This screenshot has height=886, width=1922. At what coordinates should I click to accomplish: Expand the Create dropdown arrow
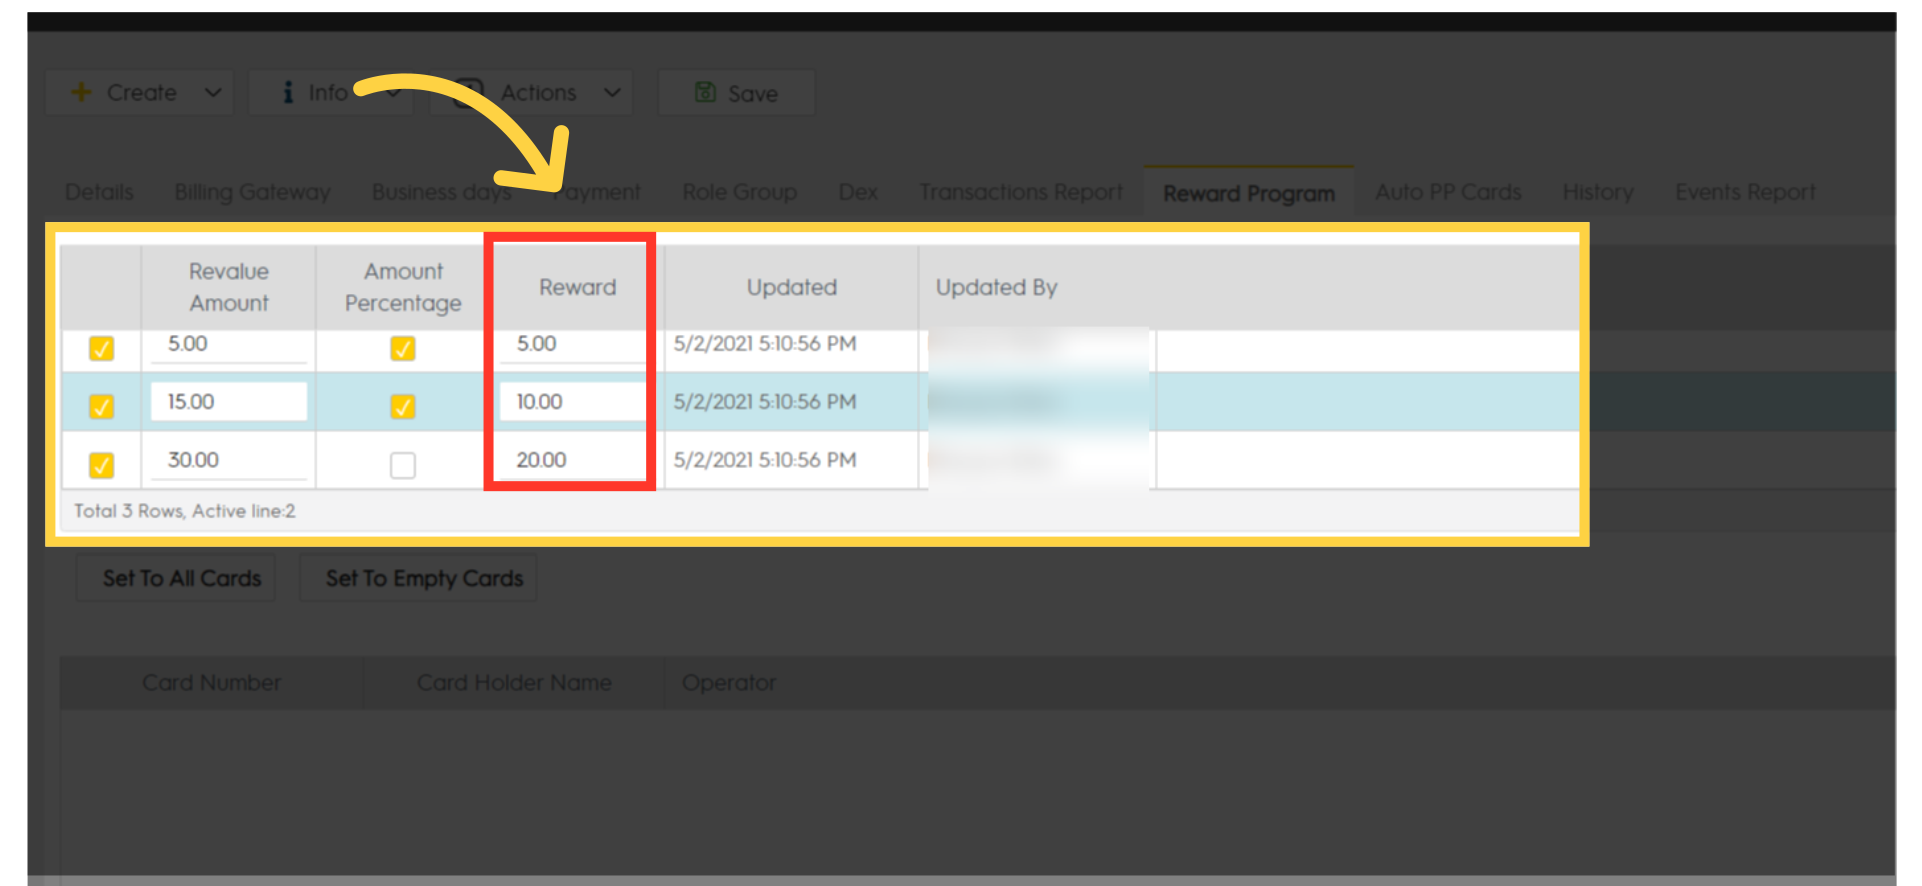[213, 93]
